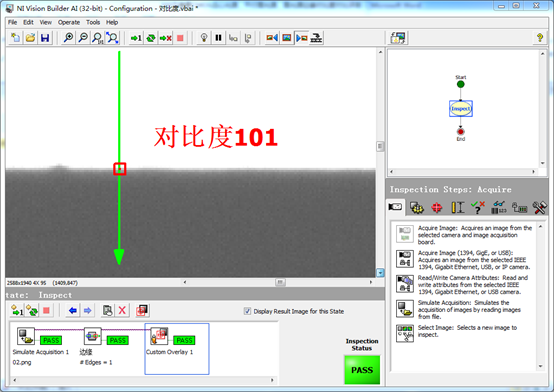The width and height of the screenshot is (554, 392).
Task: Select the Zoom to Fit icon
Action: coord(112,38)
